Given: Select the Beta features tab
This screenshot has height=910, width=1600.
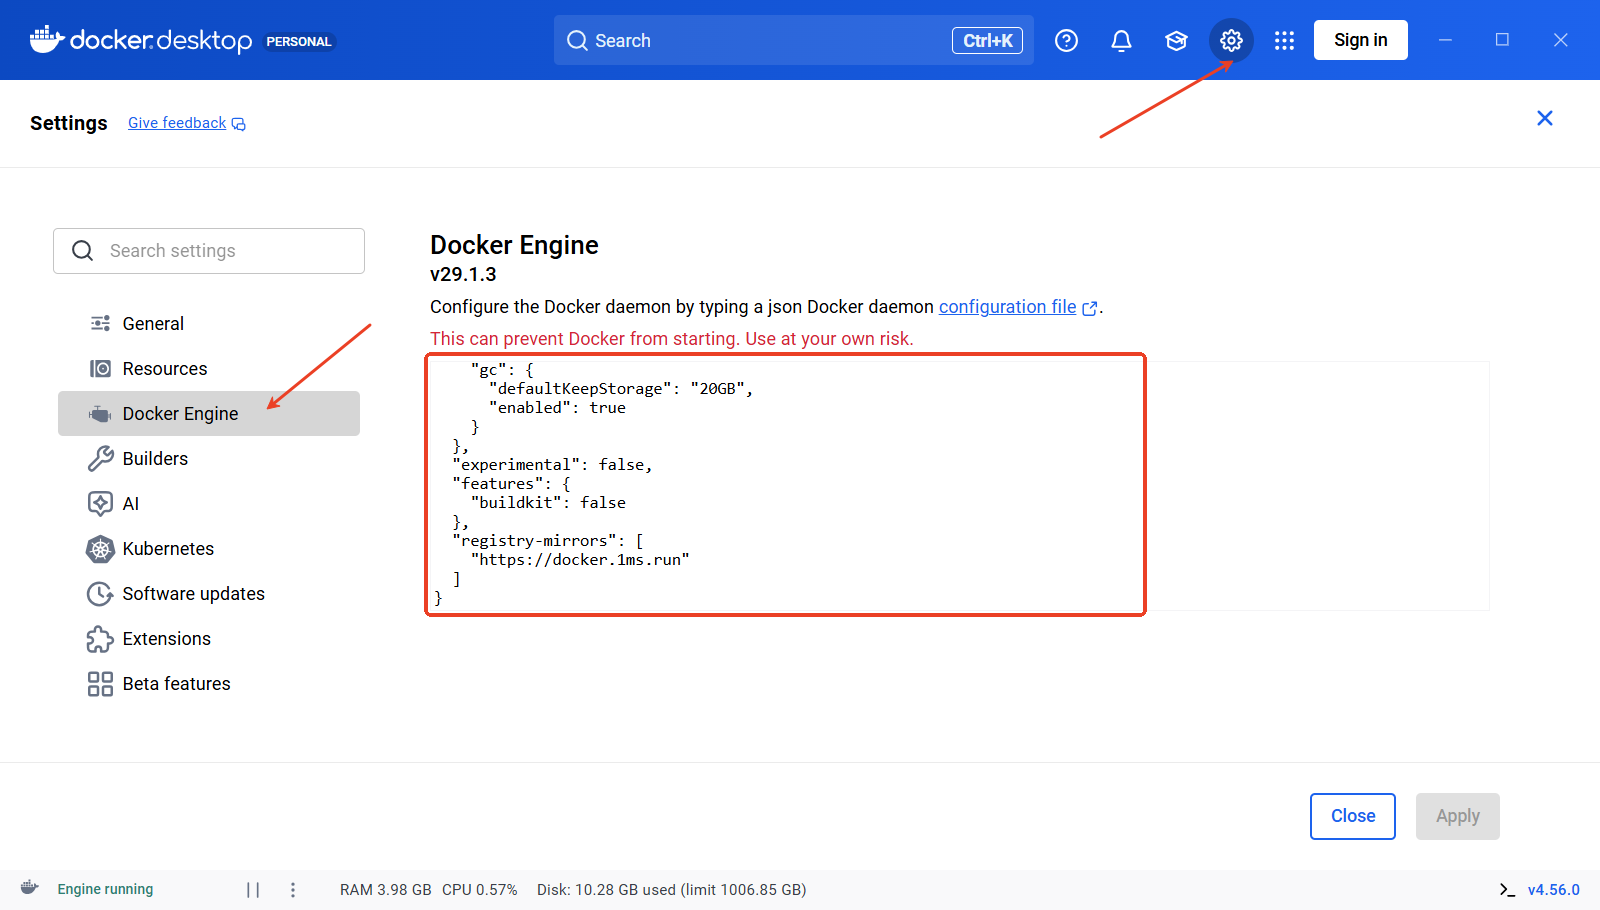Looking at the screenshot, I should pyautogui.click(x=209, y=683).
